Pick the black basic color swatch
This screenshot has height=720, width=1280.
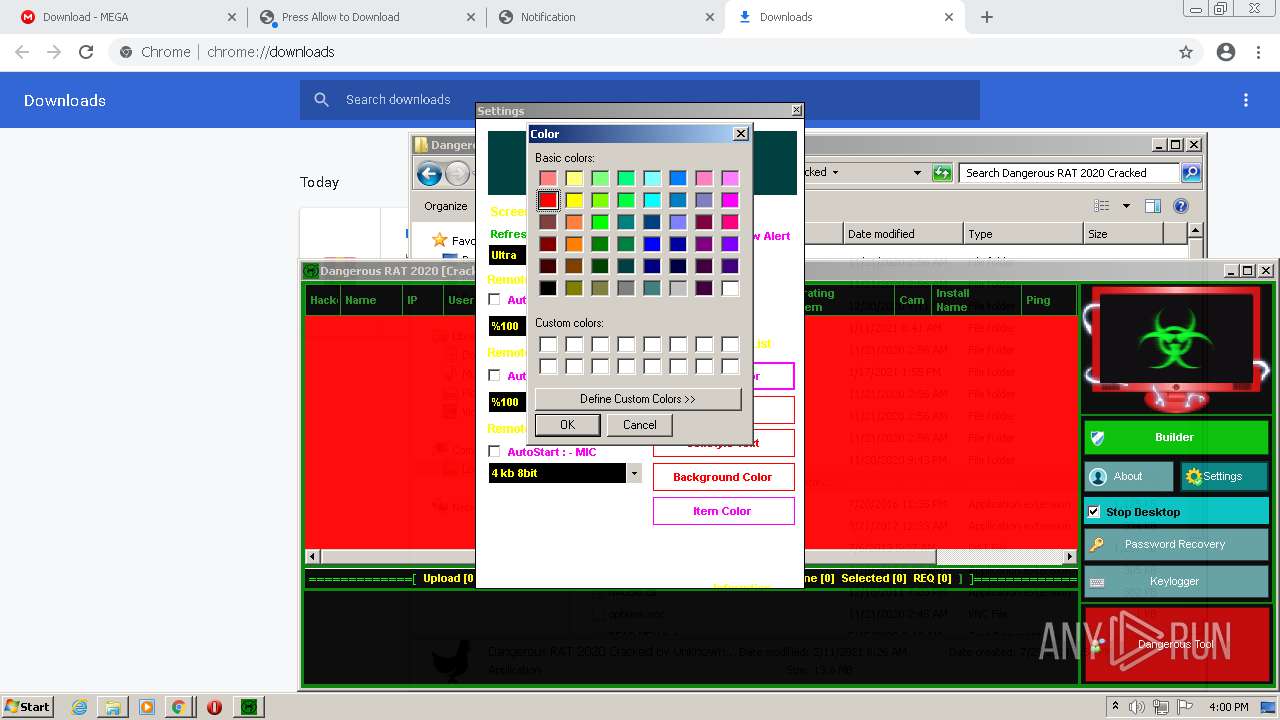pos(548,288)
